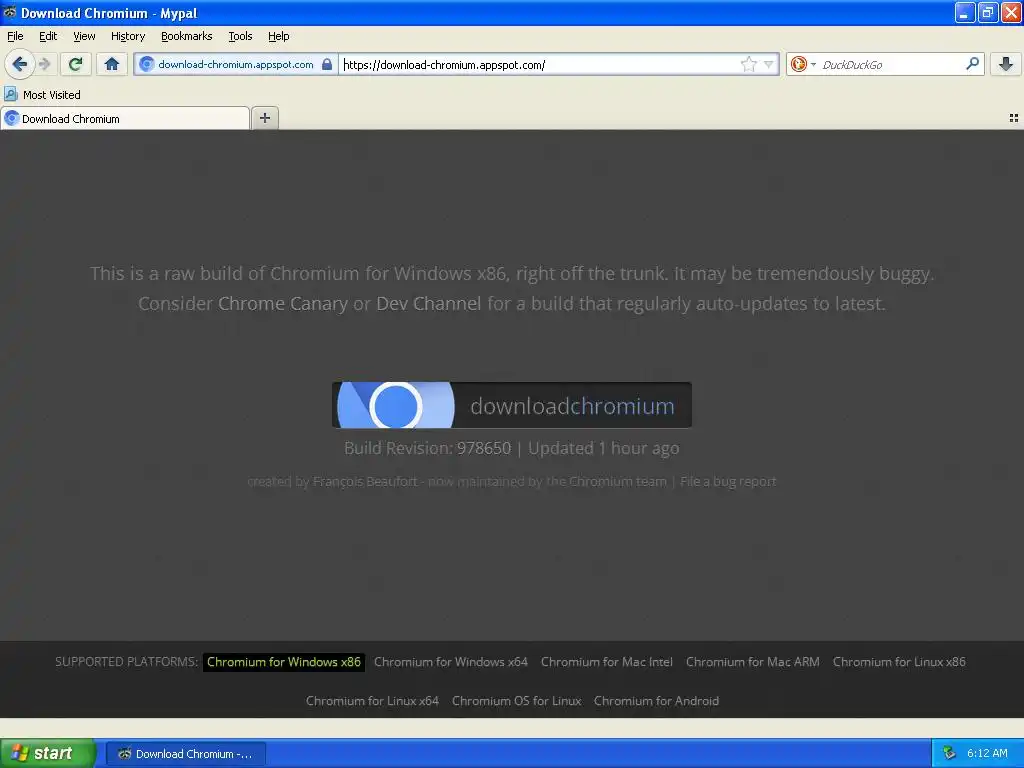Screen dimensions: 1024x768
Task: Open the Edit menu
Action: [48, 36]
